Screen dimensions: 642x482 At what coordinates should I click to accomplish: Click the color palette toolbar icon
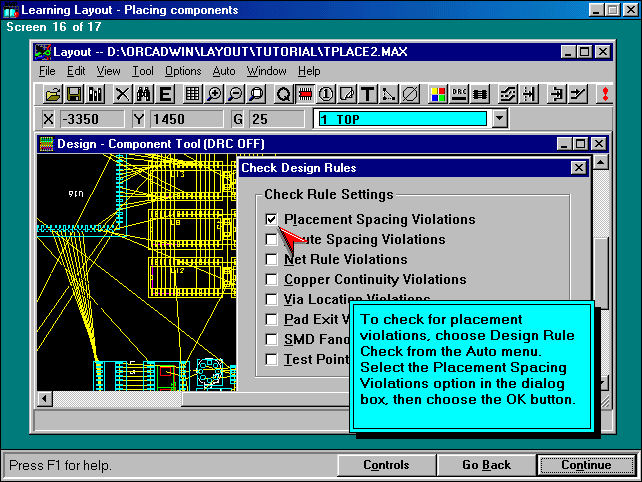coord(438,94)
